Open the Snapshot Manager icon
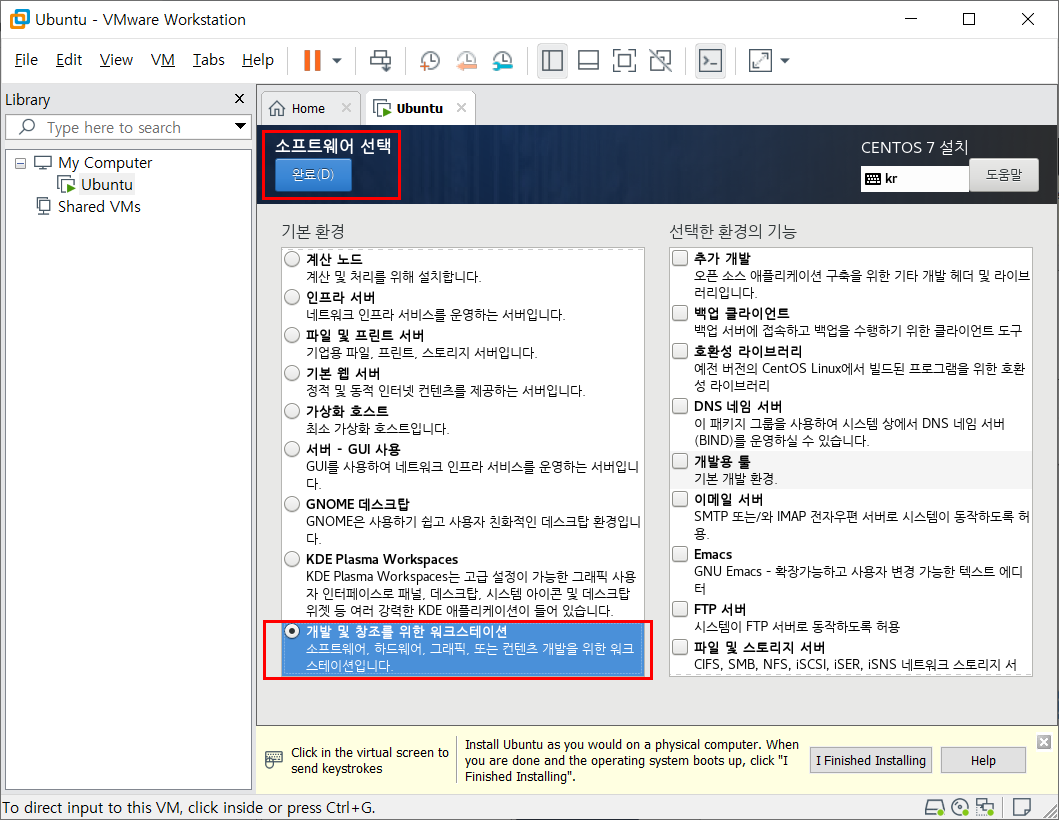The width and height of the screenshot is (1059, 820). point(502,61)
